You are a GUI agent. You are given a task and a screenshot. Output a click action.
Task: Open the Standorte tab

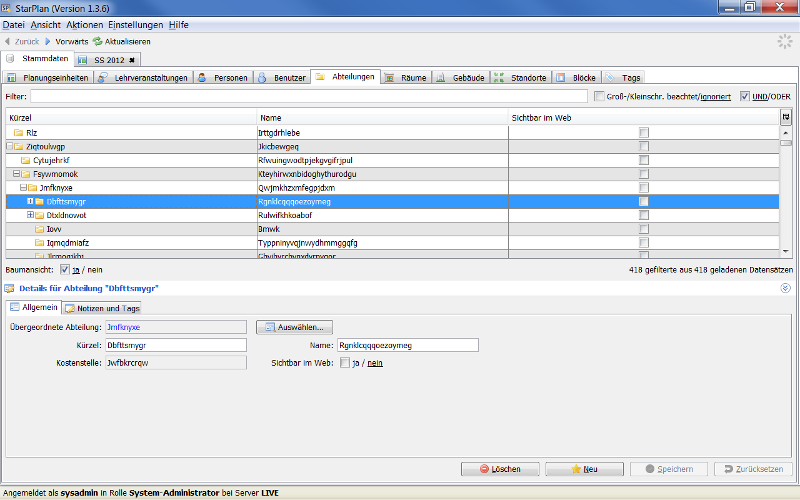click(x=521, y=78)
